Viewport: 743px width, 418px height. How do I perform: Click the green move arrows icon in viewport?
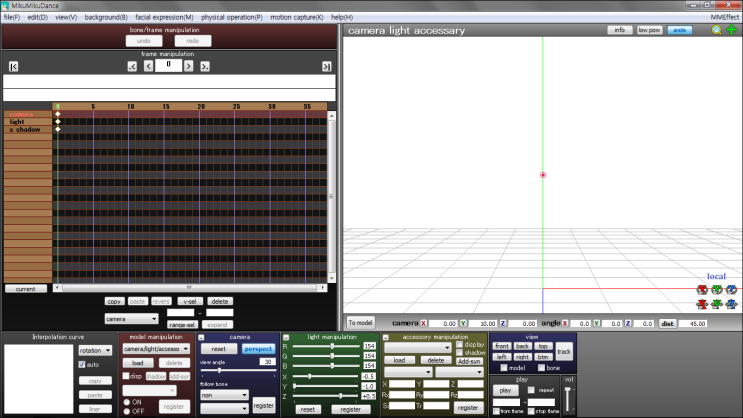(731, 31)
